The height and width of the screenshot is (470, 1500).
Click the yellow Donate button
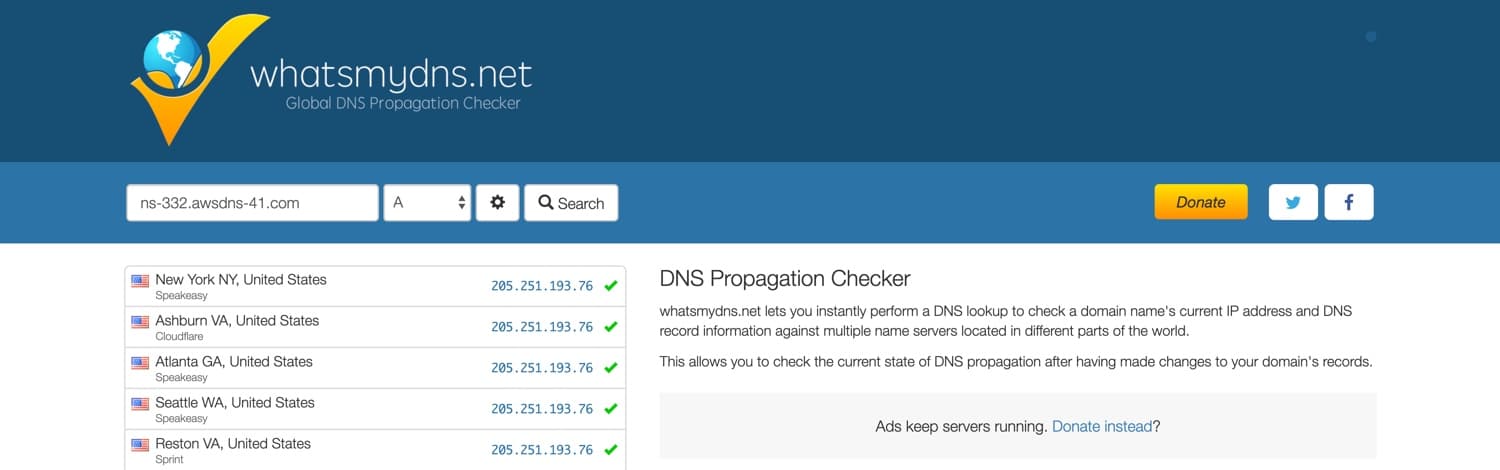click(1200, 202)
